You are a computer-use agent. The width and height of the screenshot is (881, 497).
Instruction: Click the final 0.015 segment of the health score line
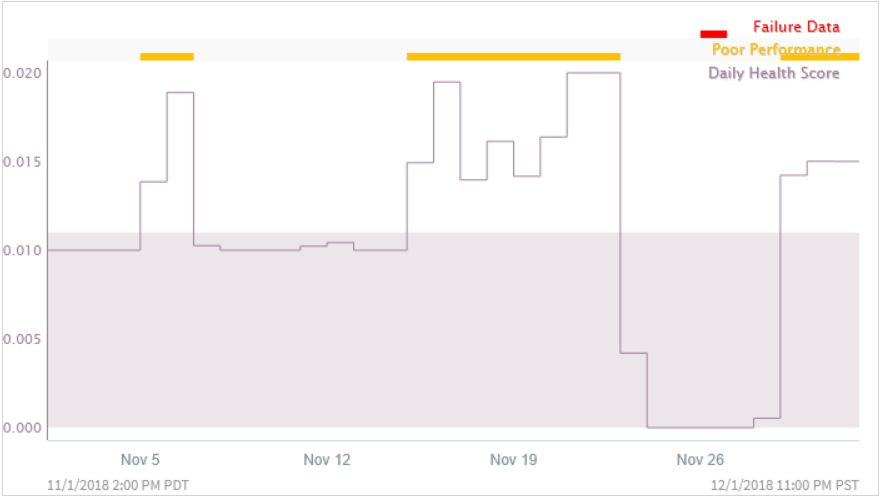tap(833, 162)
